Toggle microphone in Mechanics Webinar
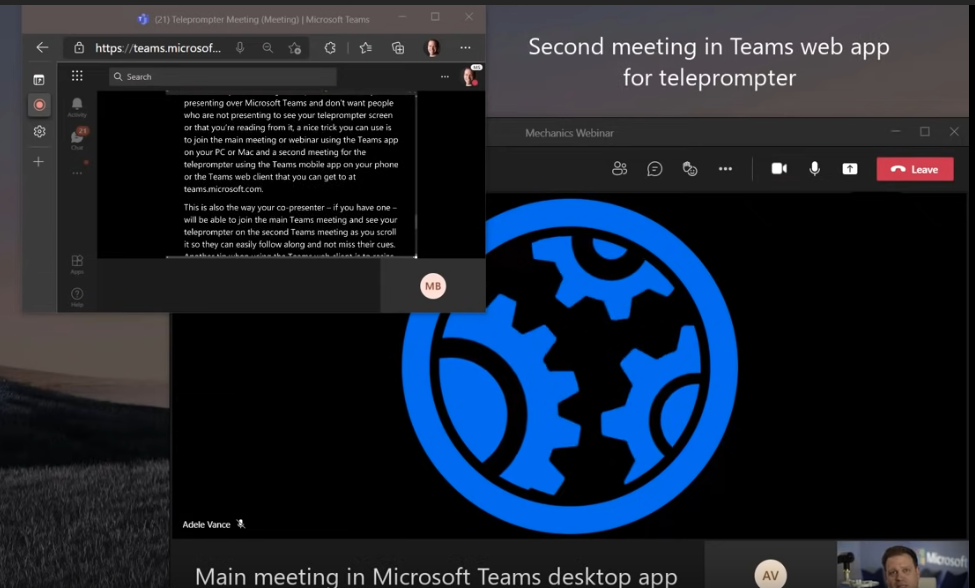The width and height of the screenshot is (975, 588). pyautogui.click(x=815, y=169)
